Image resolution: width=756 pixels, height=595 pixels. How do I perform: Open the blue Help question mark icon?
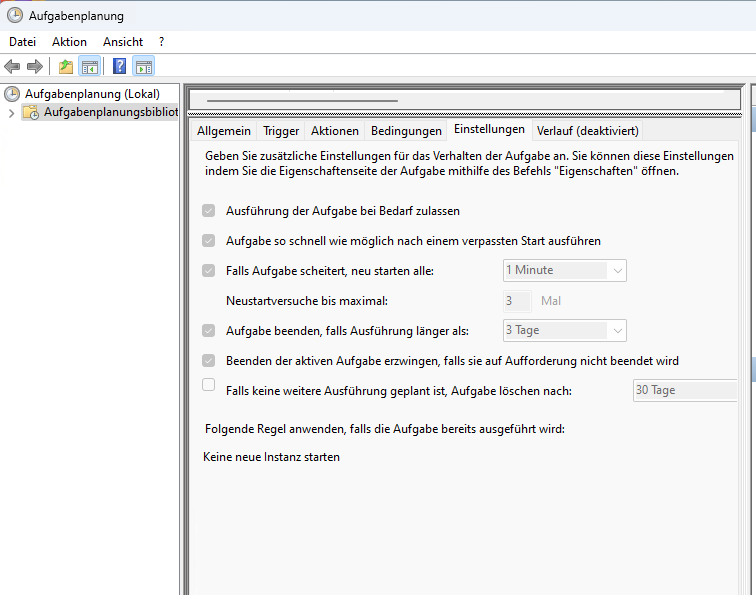(x=119, y=66)
